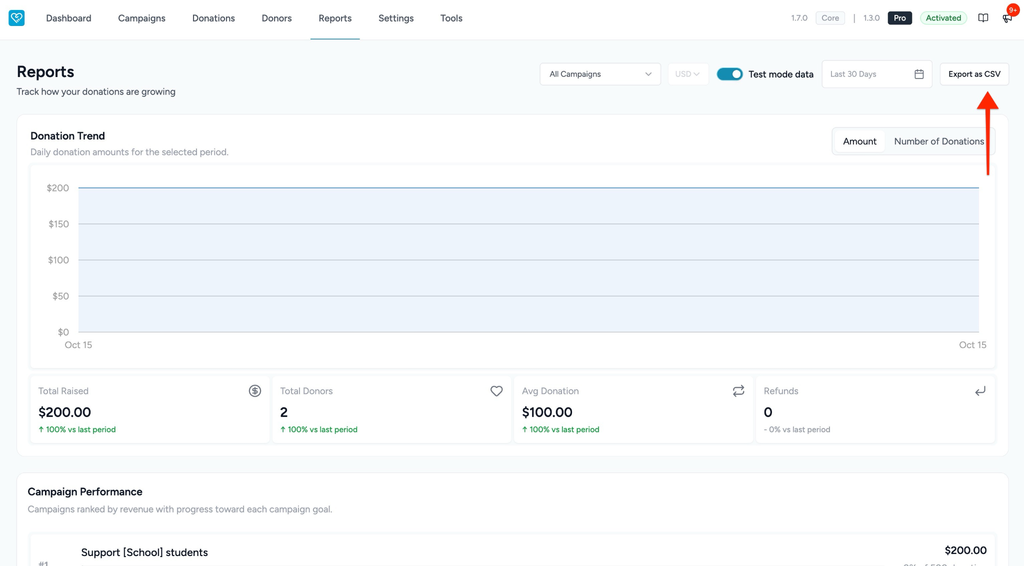Screen dimensions: 1024x566
Task: Click the campaign's $200.00 revenue amount
Action: [x=965, y=550]
